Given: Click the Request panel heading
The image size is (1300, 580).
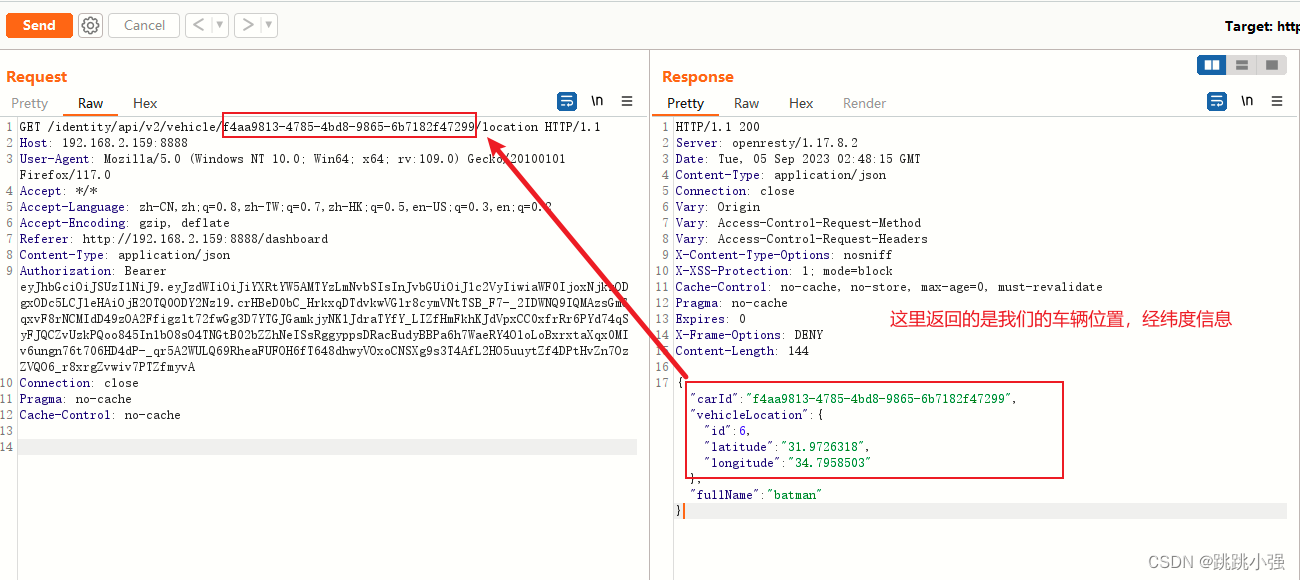Looking at the screenshot, I should 37,77.
